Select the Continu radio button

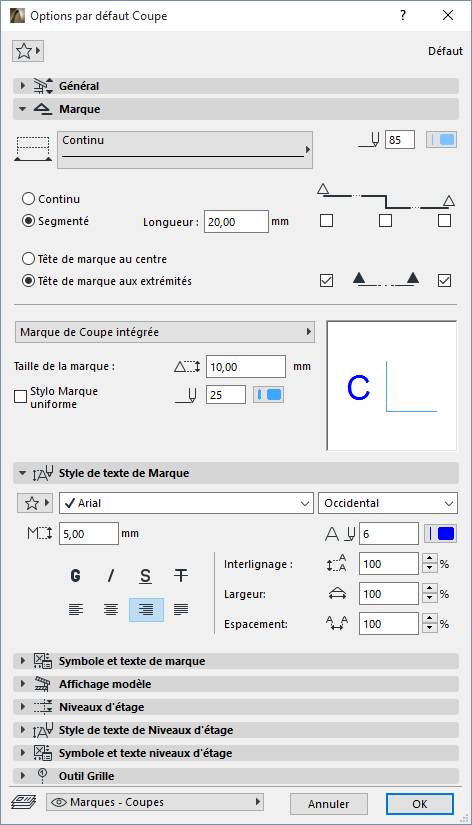click(x=28, y=199)
